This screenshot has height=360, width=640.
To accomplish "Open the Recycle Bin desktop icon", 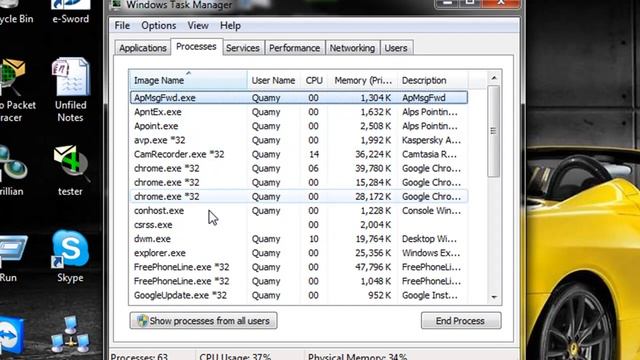I will [x=16, y=12].
